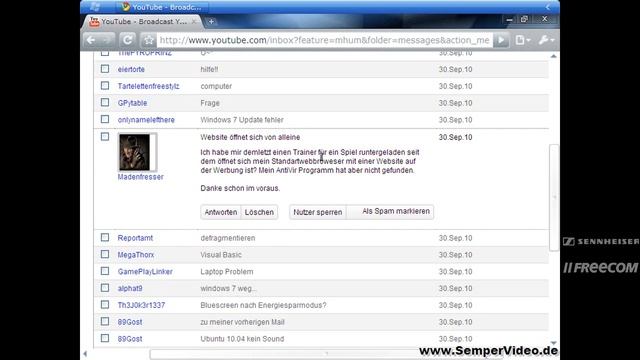Select the alphat9 message checkbox

(x=105, y=288)
